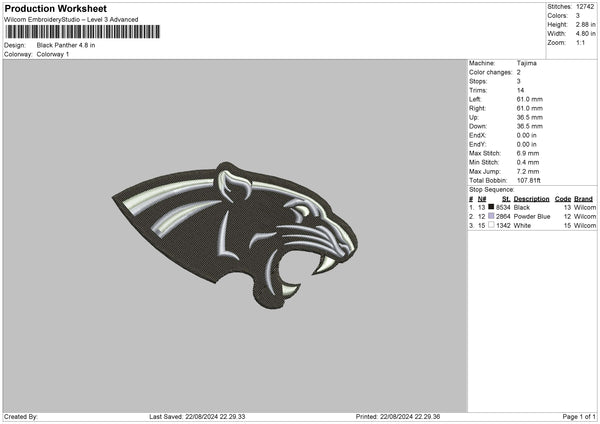Click the barcode under the header
This screenshot has width=600, height=424.
[83, 32]
